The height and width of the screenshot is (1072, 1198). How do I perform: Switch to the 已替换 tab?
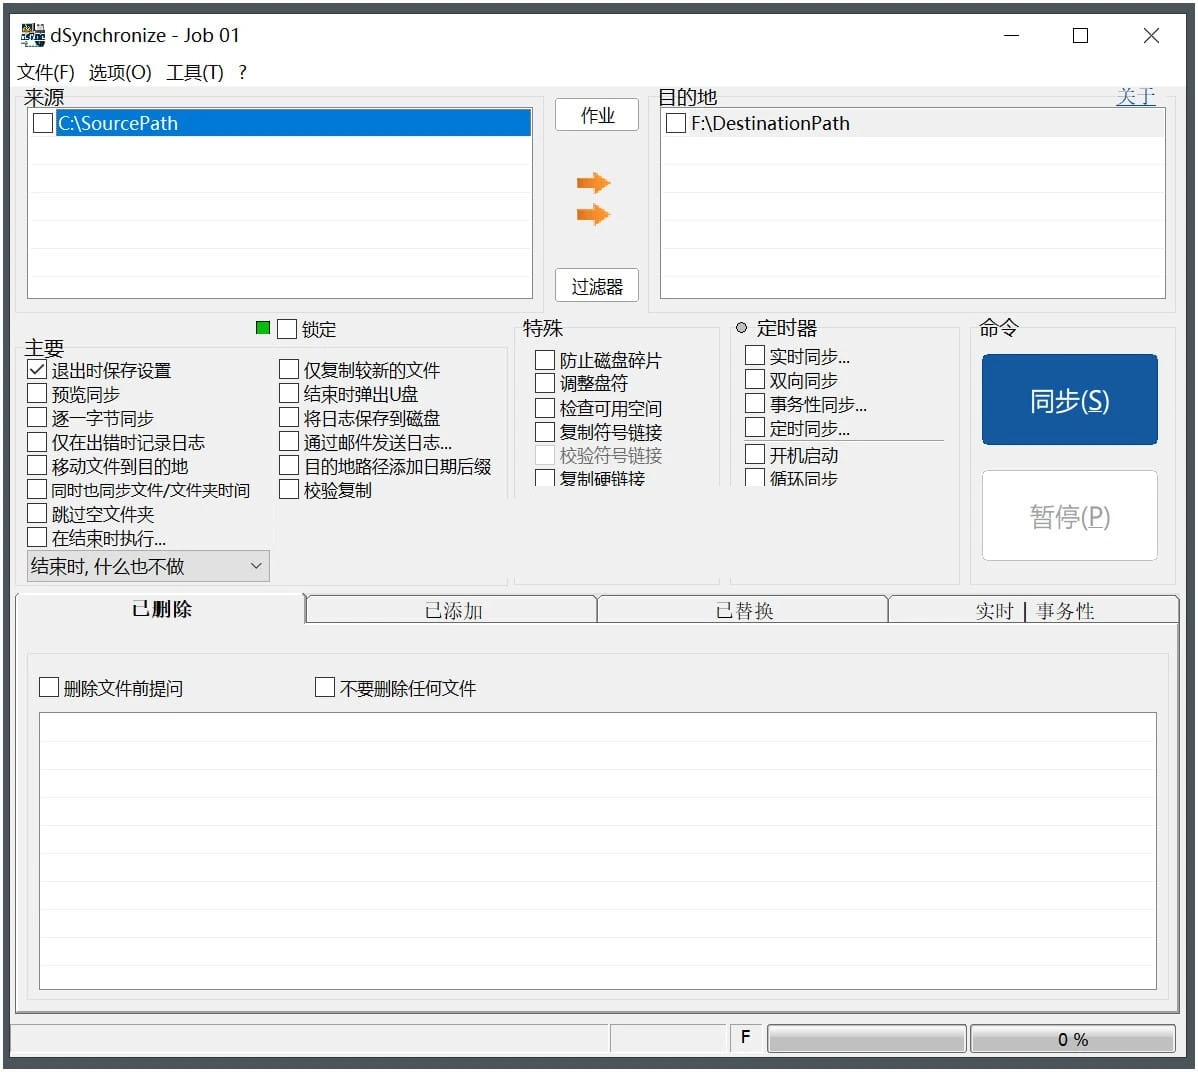743,610
